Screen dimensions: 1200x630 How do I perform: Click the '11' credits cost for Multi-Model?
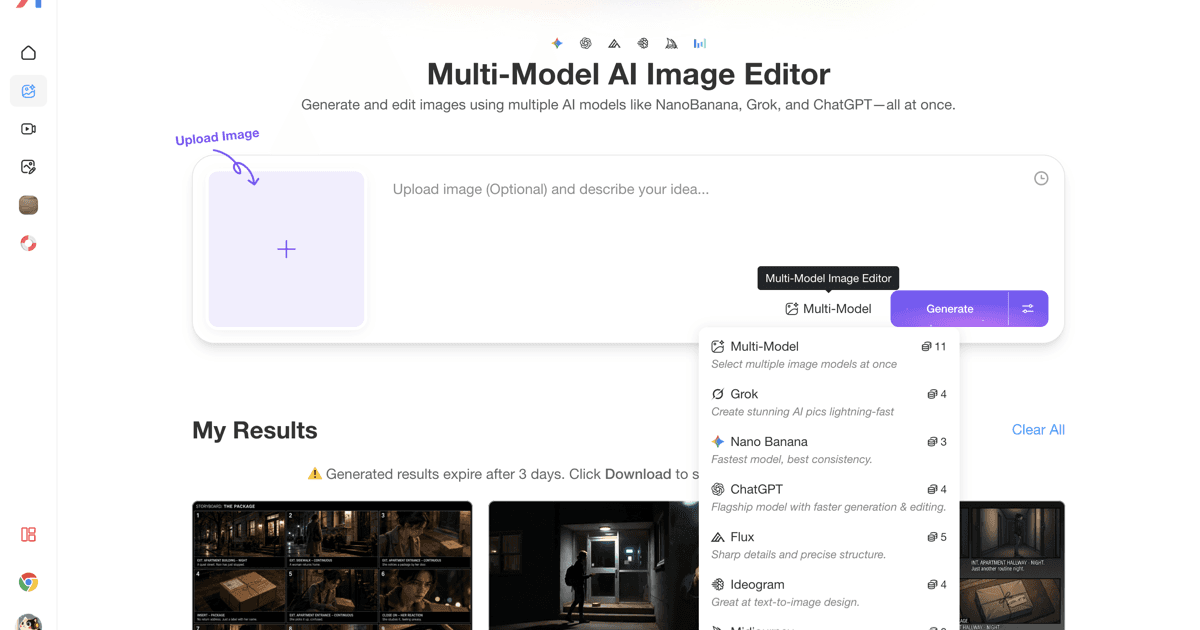[x=934, y=346]
